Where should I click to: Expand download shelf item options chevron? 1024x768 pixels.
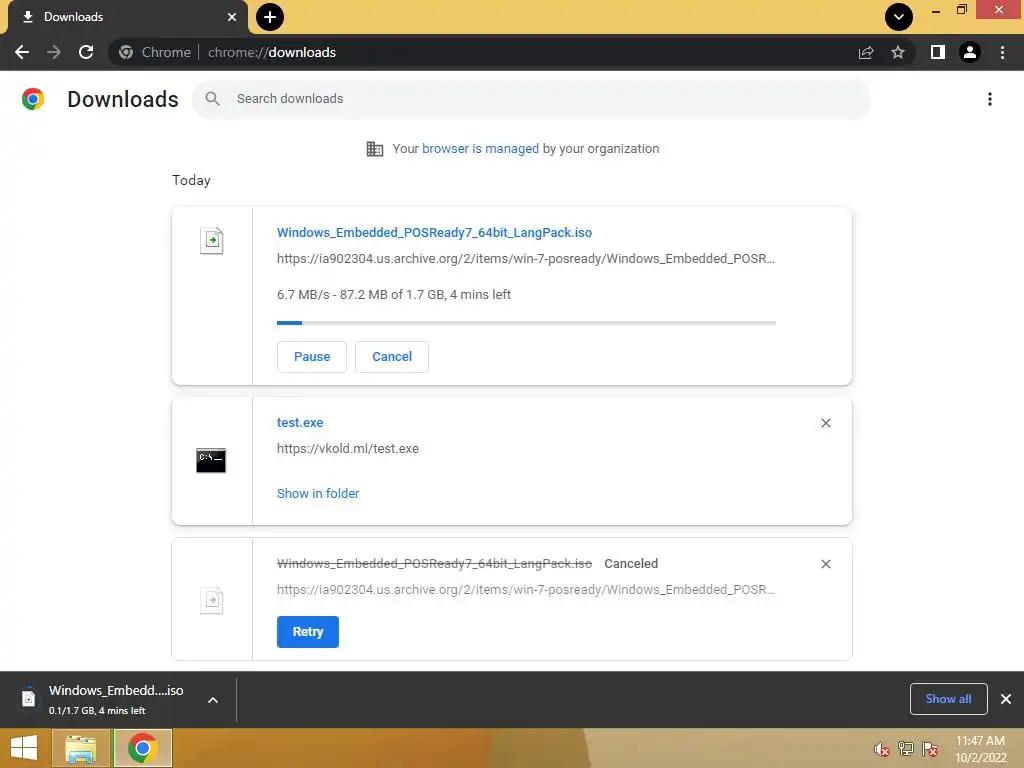tap(213, 700)
